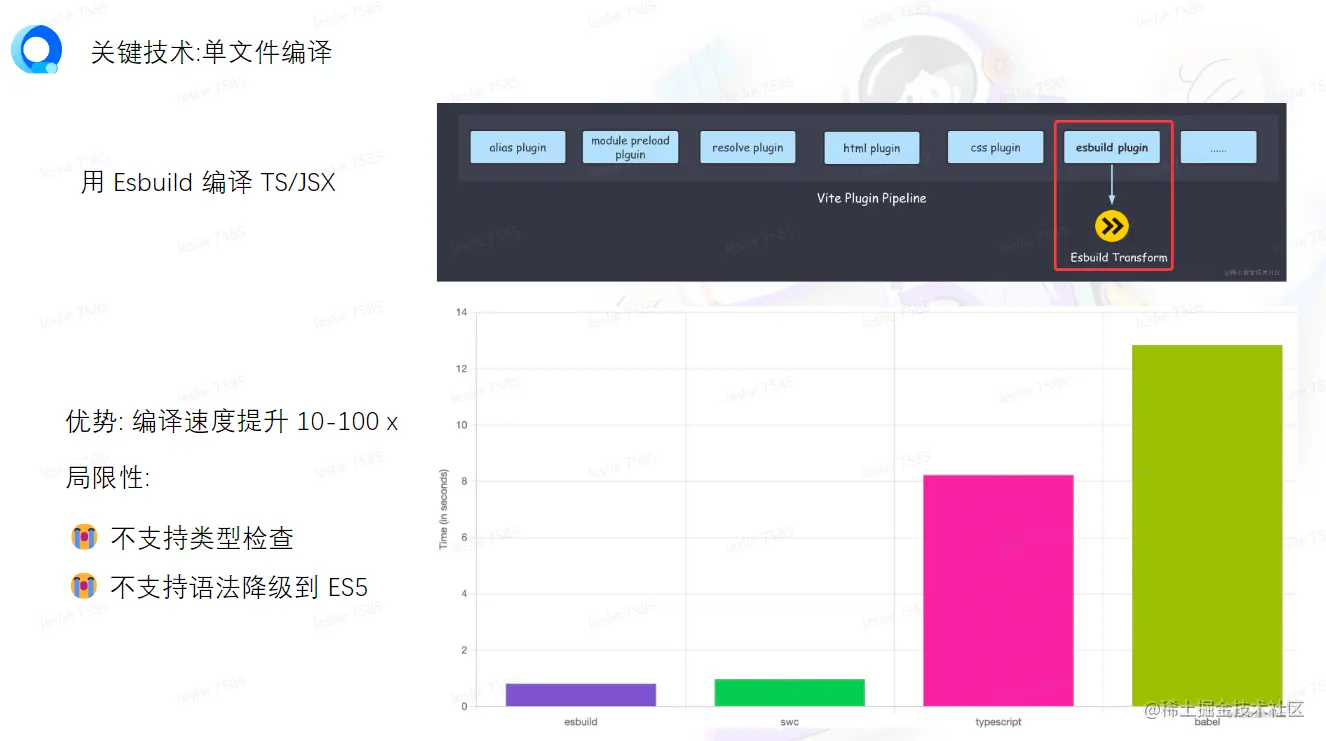Screen dimensions: 1326x741
Task: Click the text 不支持语法降级到 ES5
Action: coord(239,587)
